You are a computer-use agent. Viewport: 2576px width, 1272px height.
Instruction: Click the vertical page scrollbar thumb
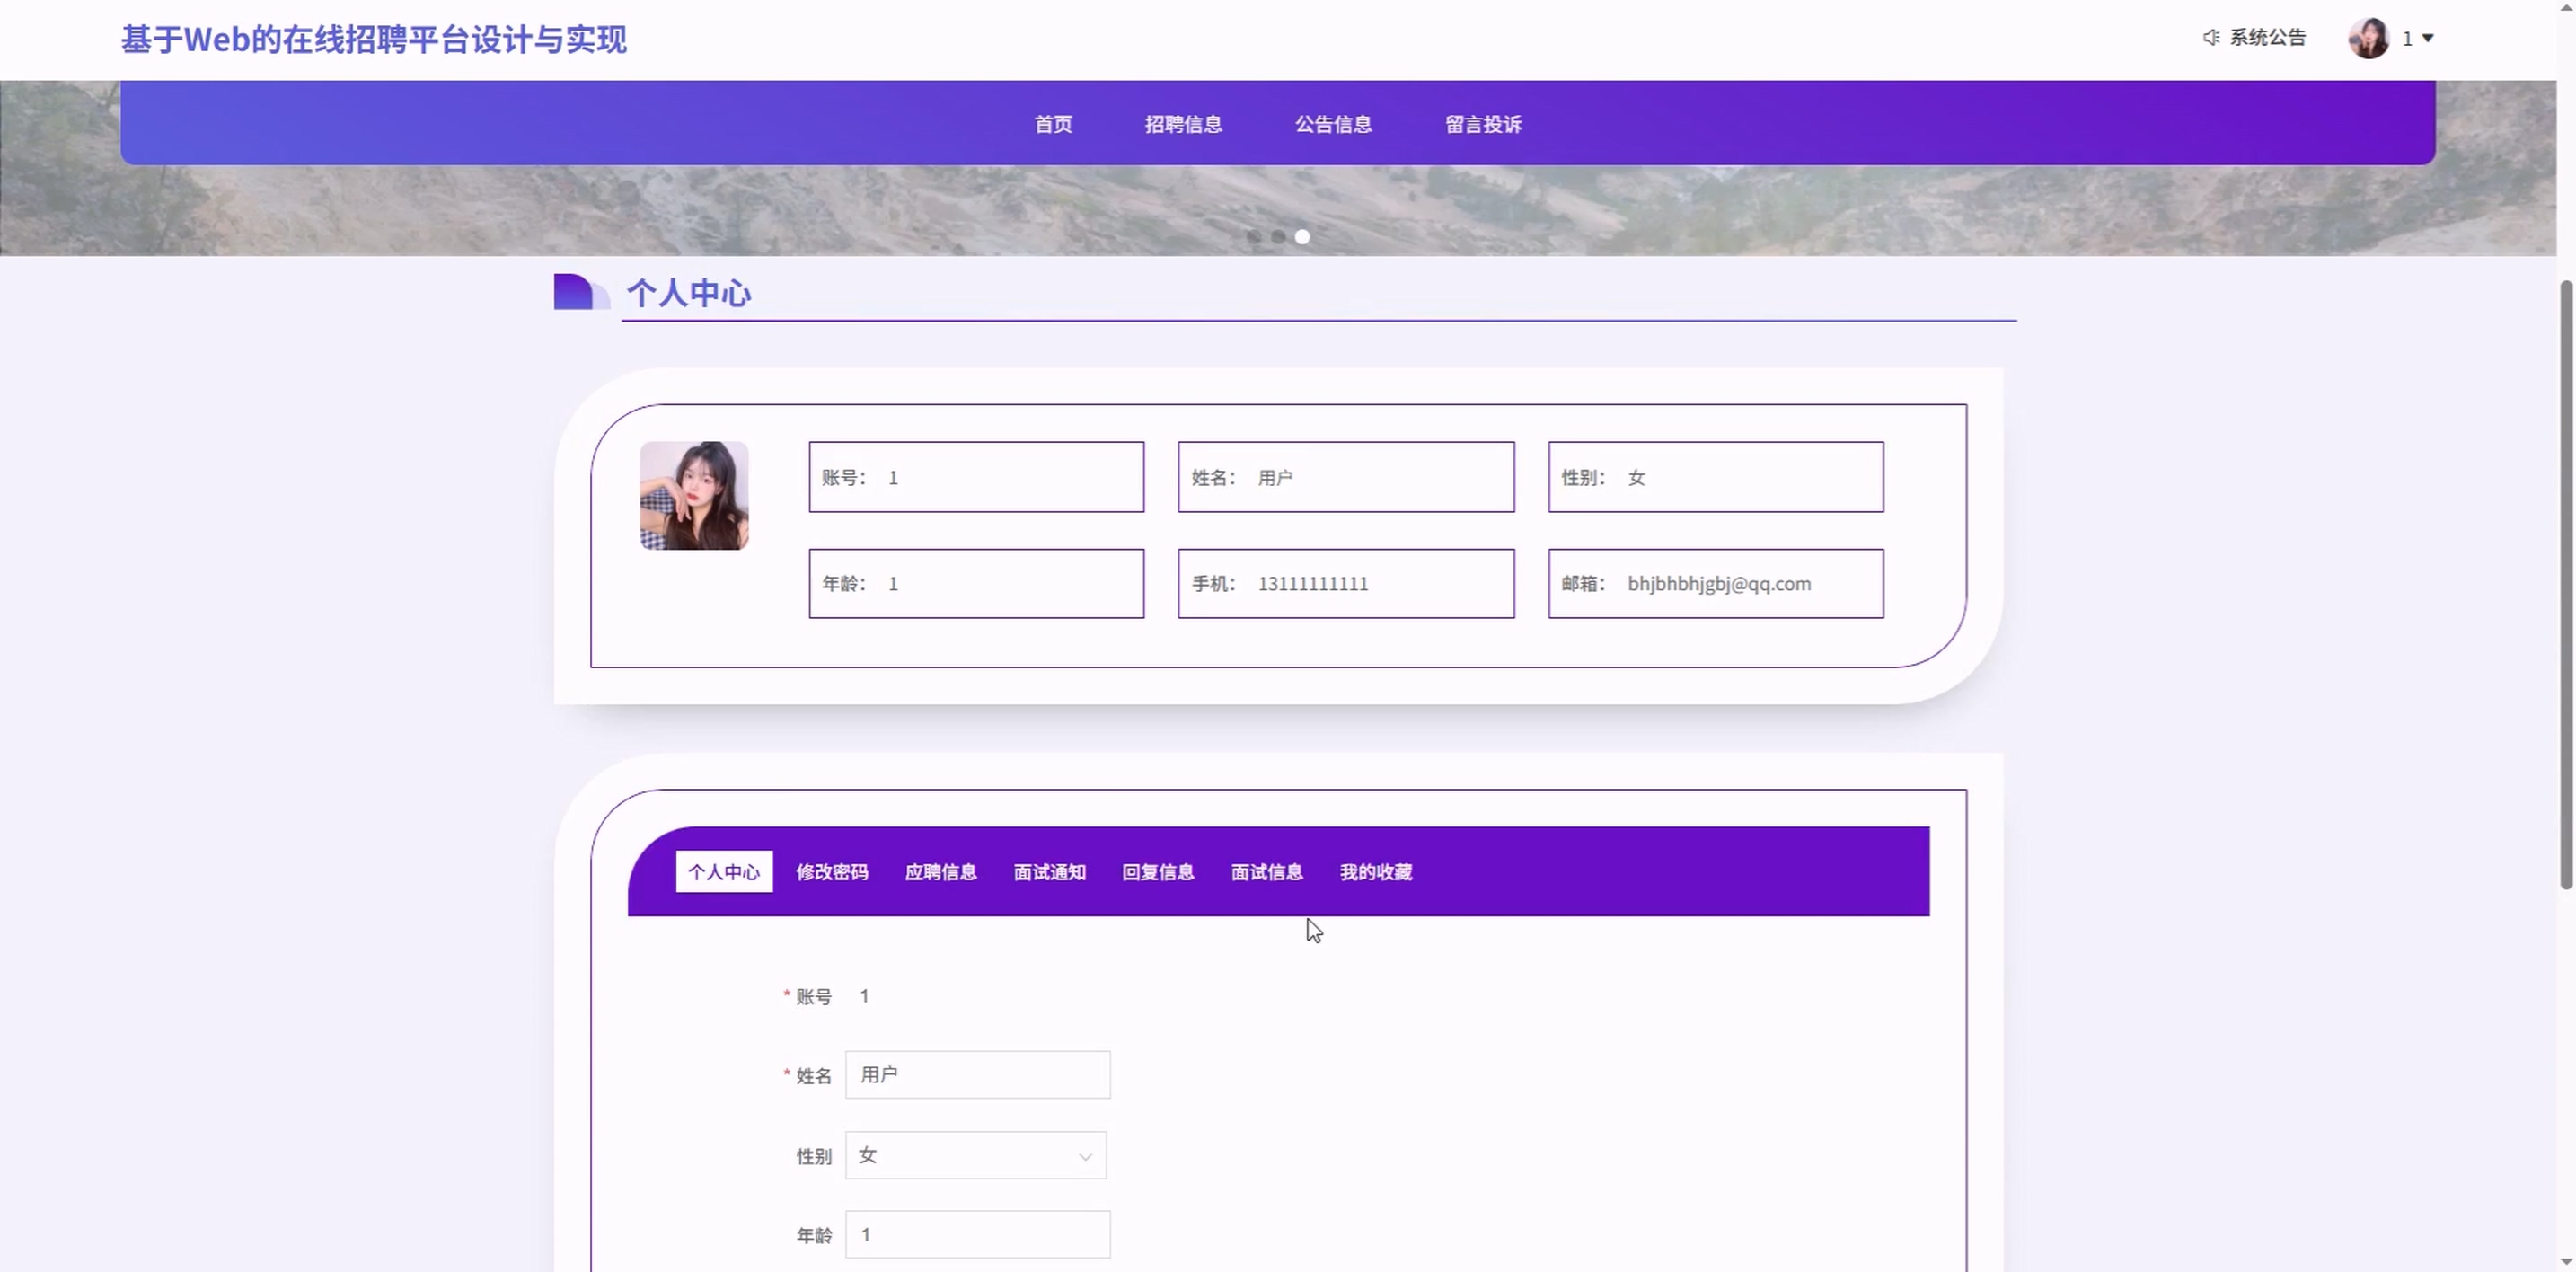click(x=2565, y=585)
